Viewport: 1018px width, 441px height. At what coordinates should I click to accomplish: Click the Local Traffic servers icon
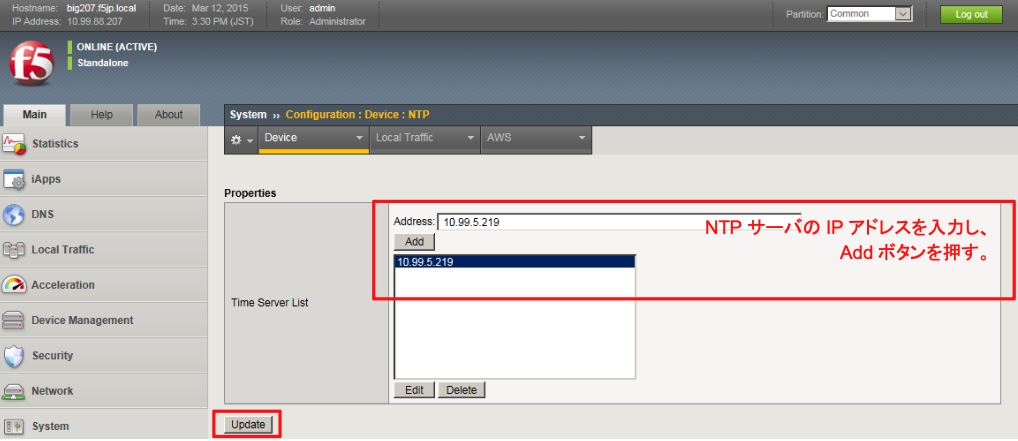[14, 250]
